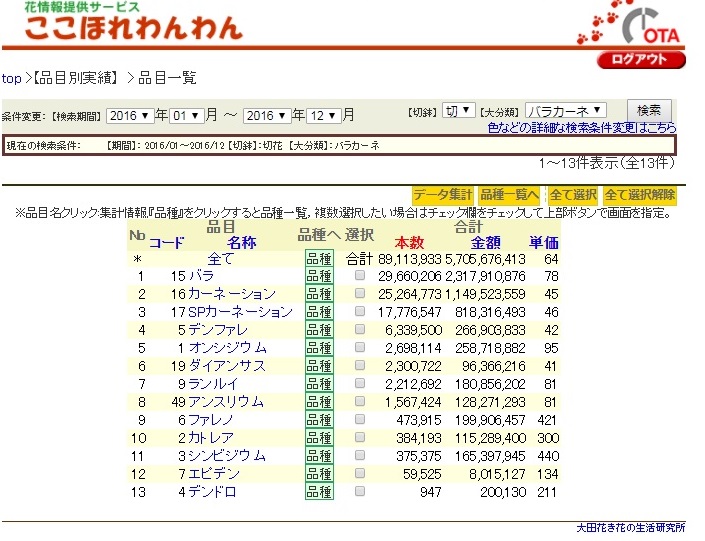Click the 品種 button for デンドロ
Screen dimensions: 705x541
pyautogui.click(x=319, y=492)
